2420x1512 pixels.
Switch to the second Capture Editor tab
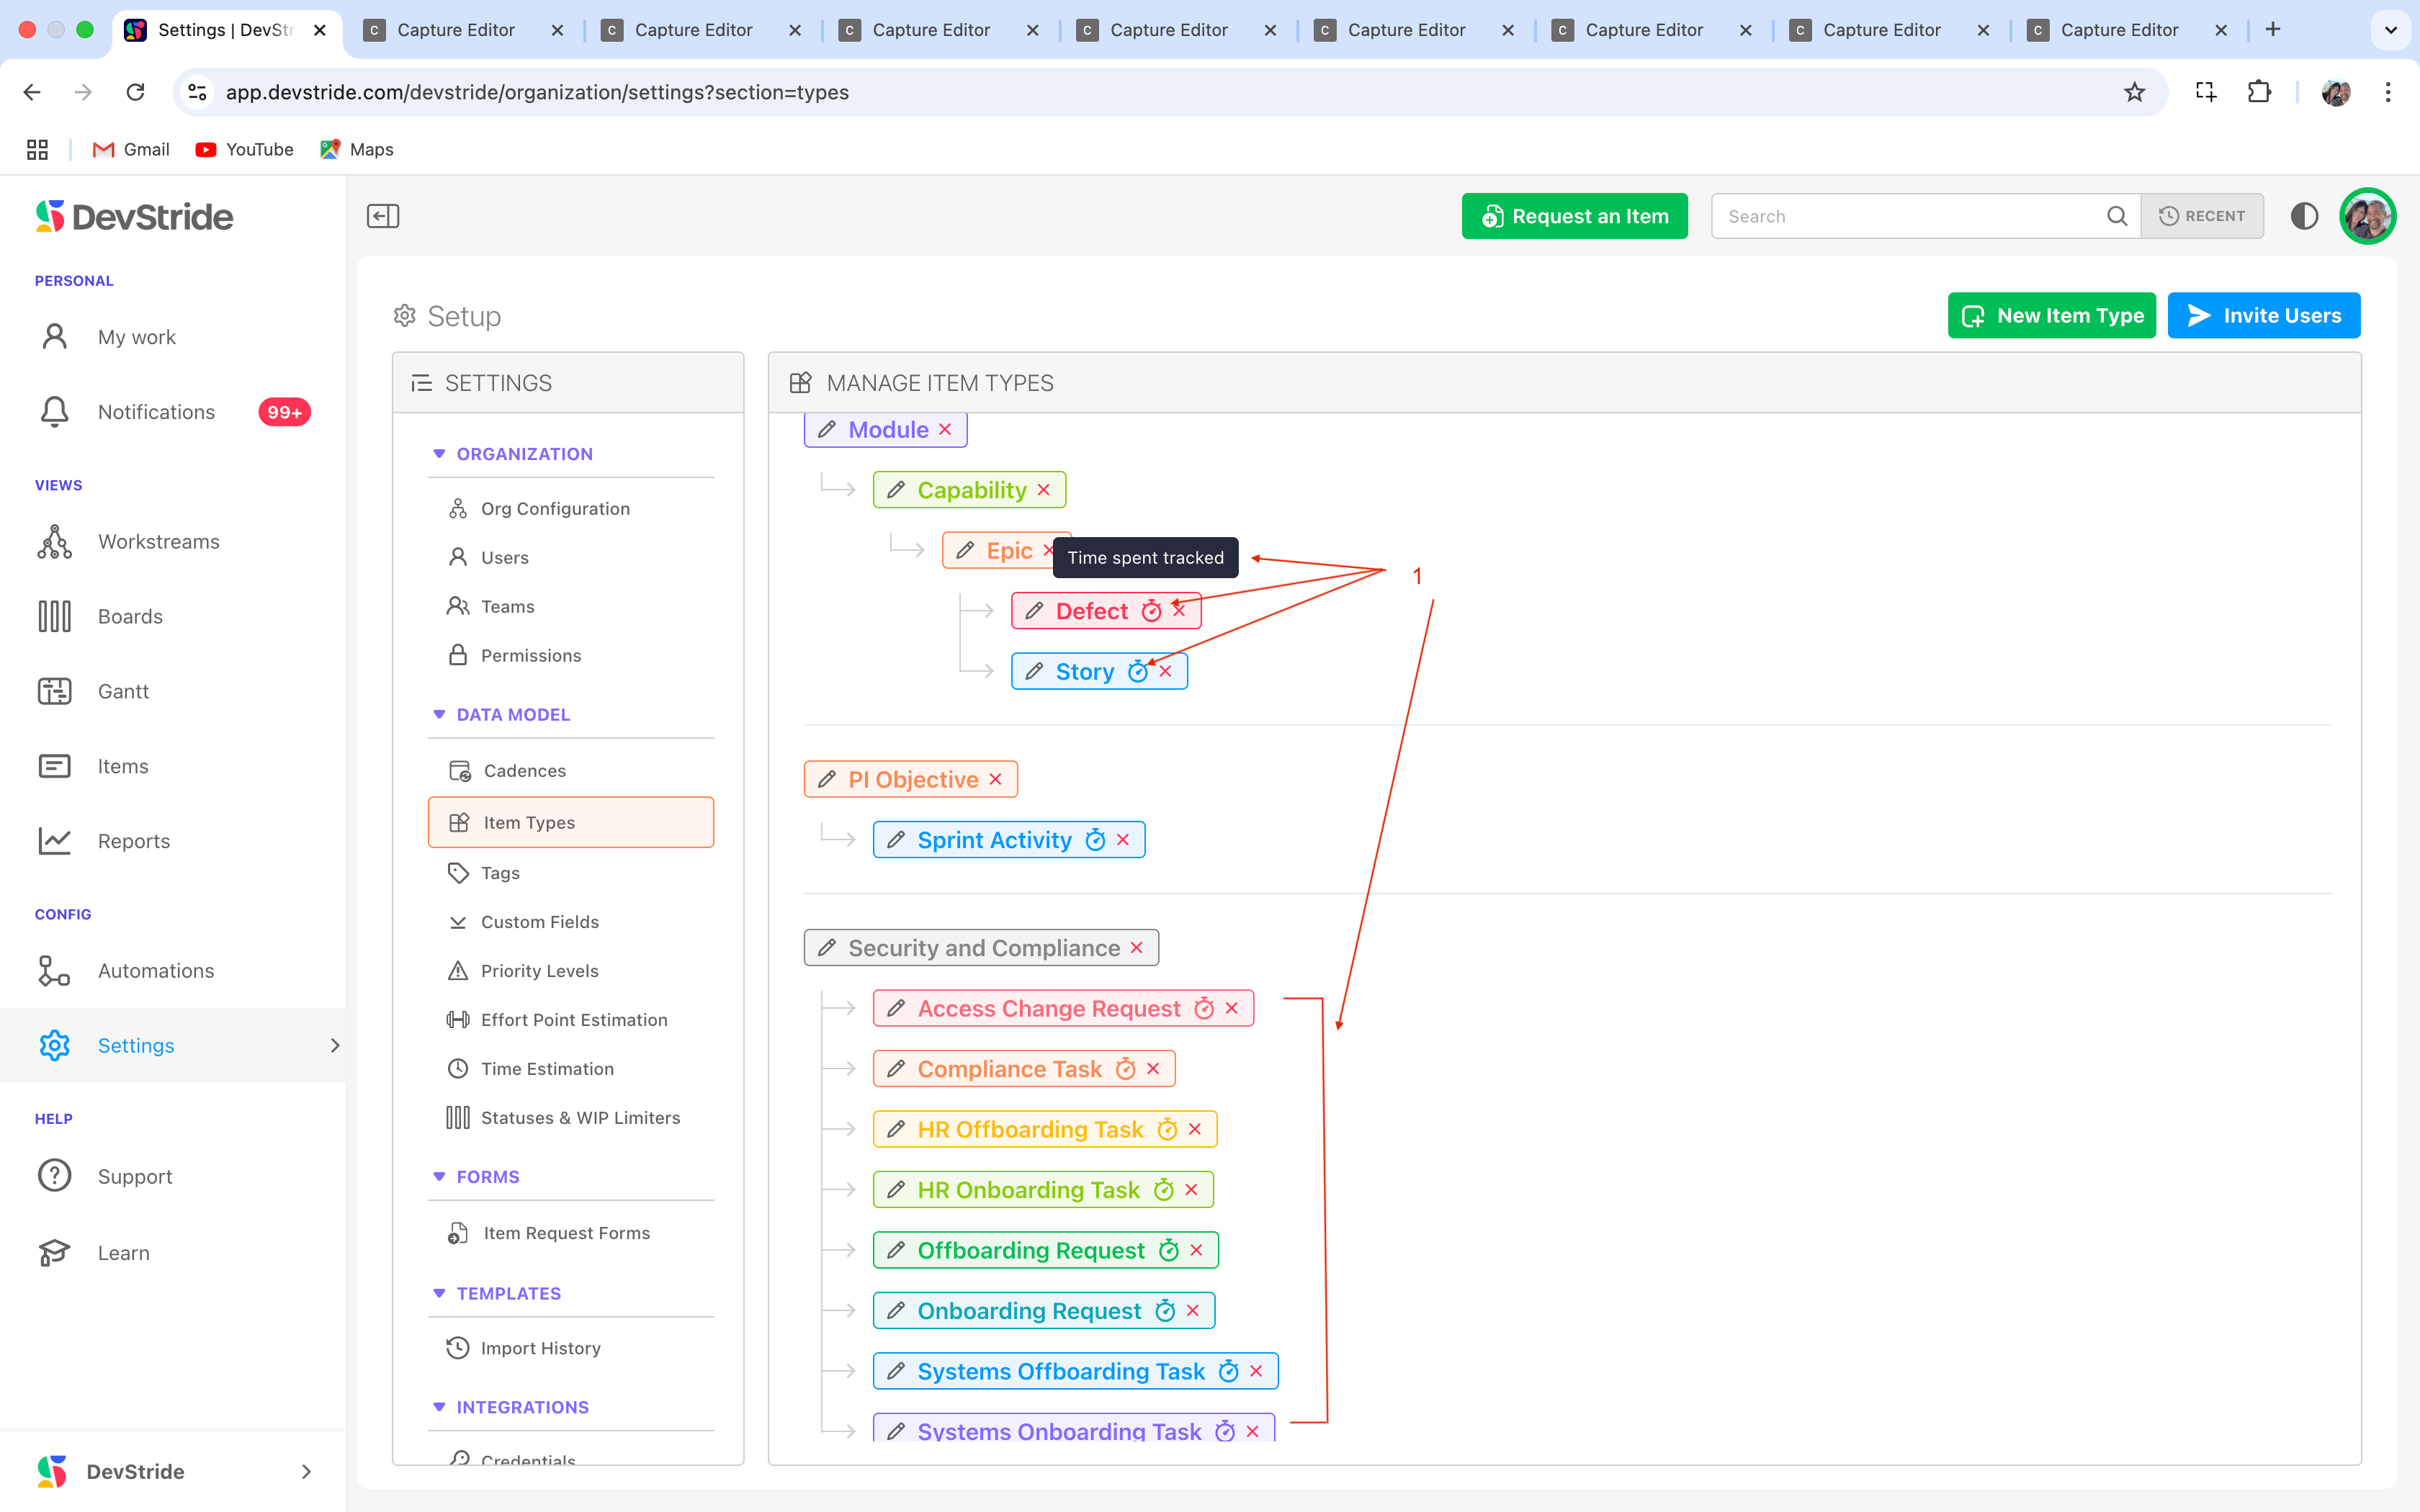pyautogui.click(x=693, y=30)
